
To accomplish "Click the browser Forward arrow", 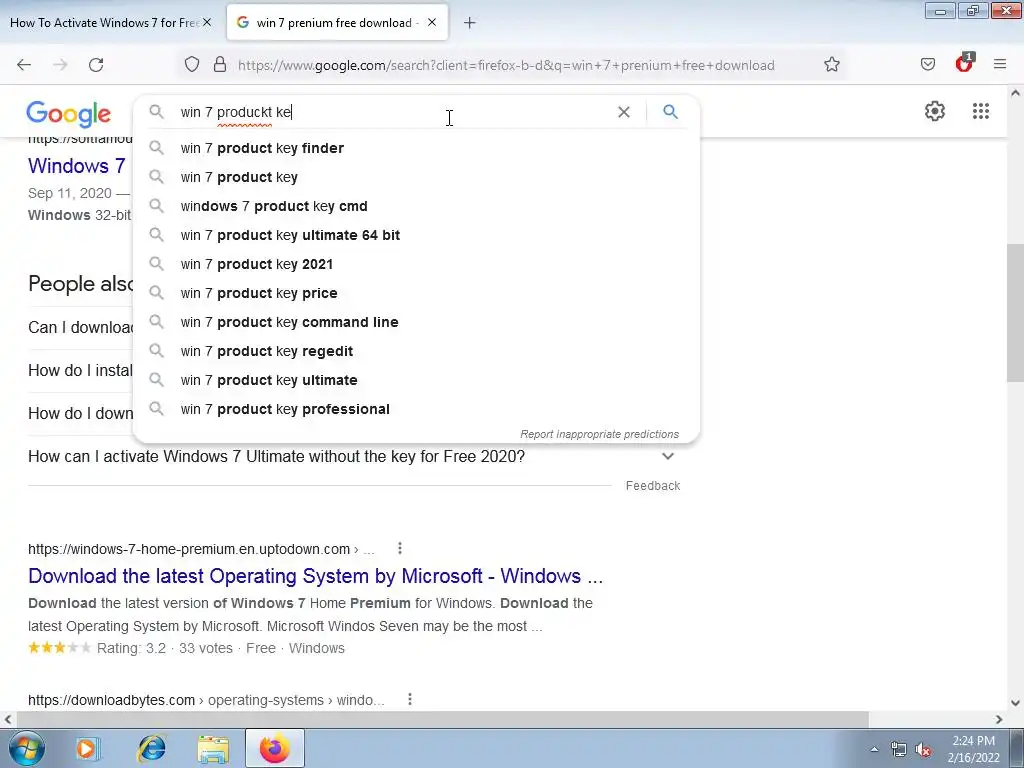I will pos(60,65).
